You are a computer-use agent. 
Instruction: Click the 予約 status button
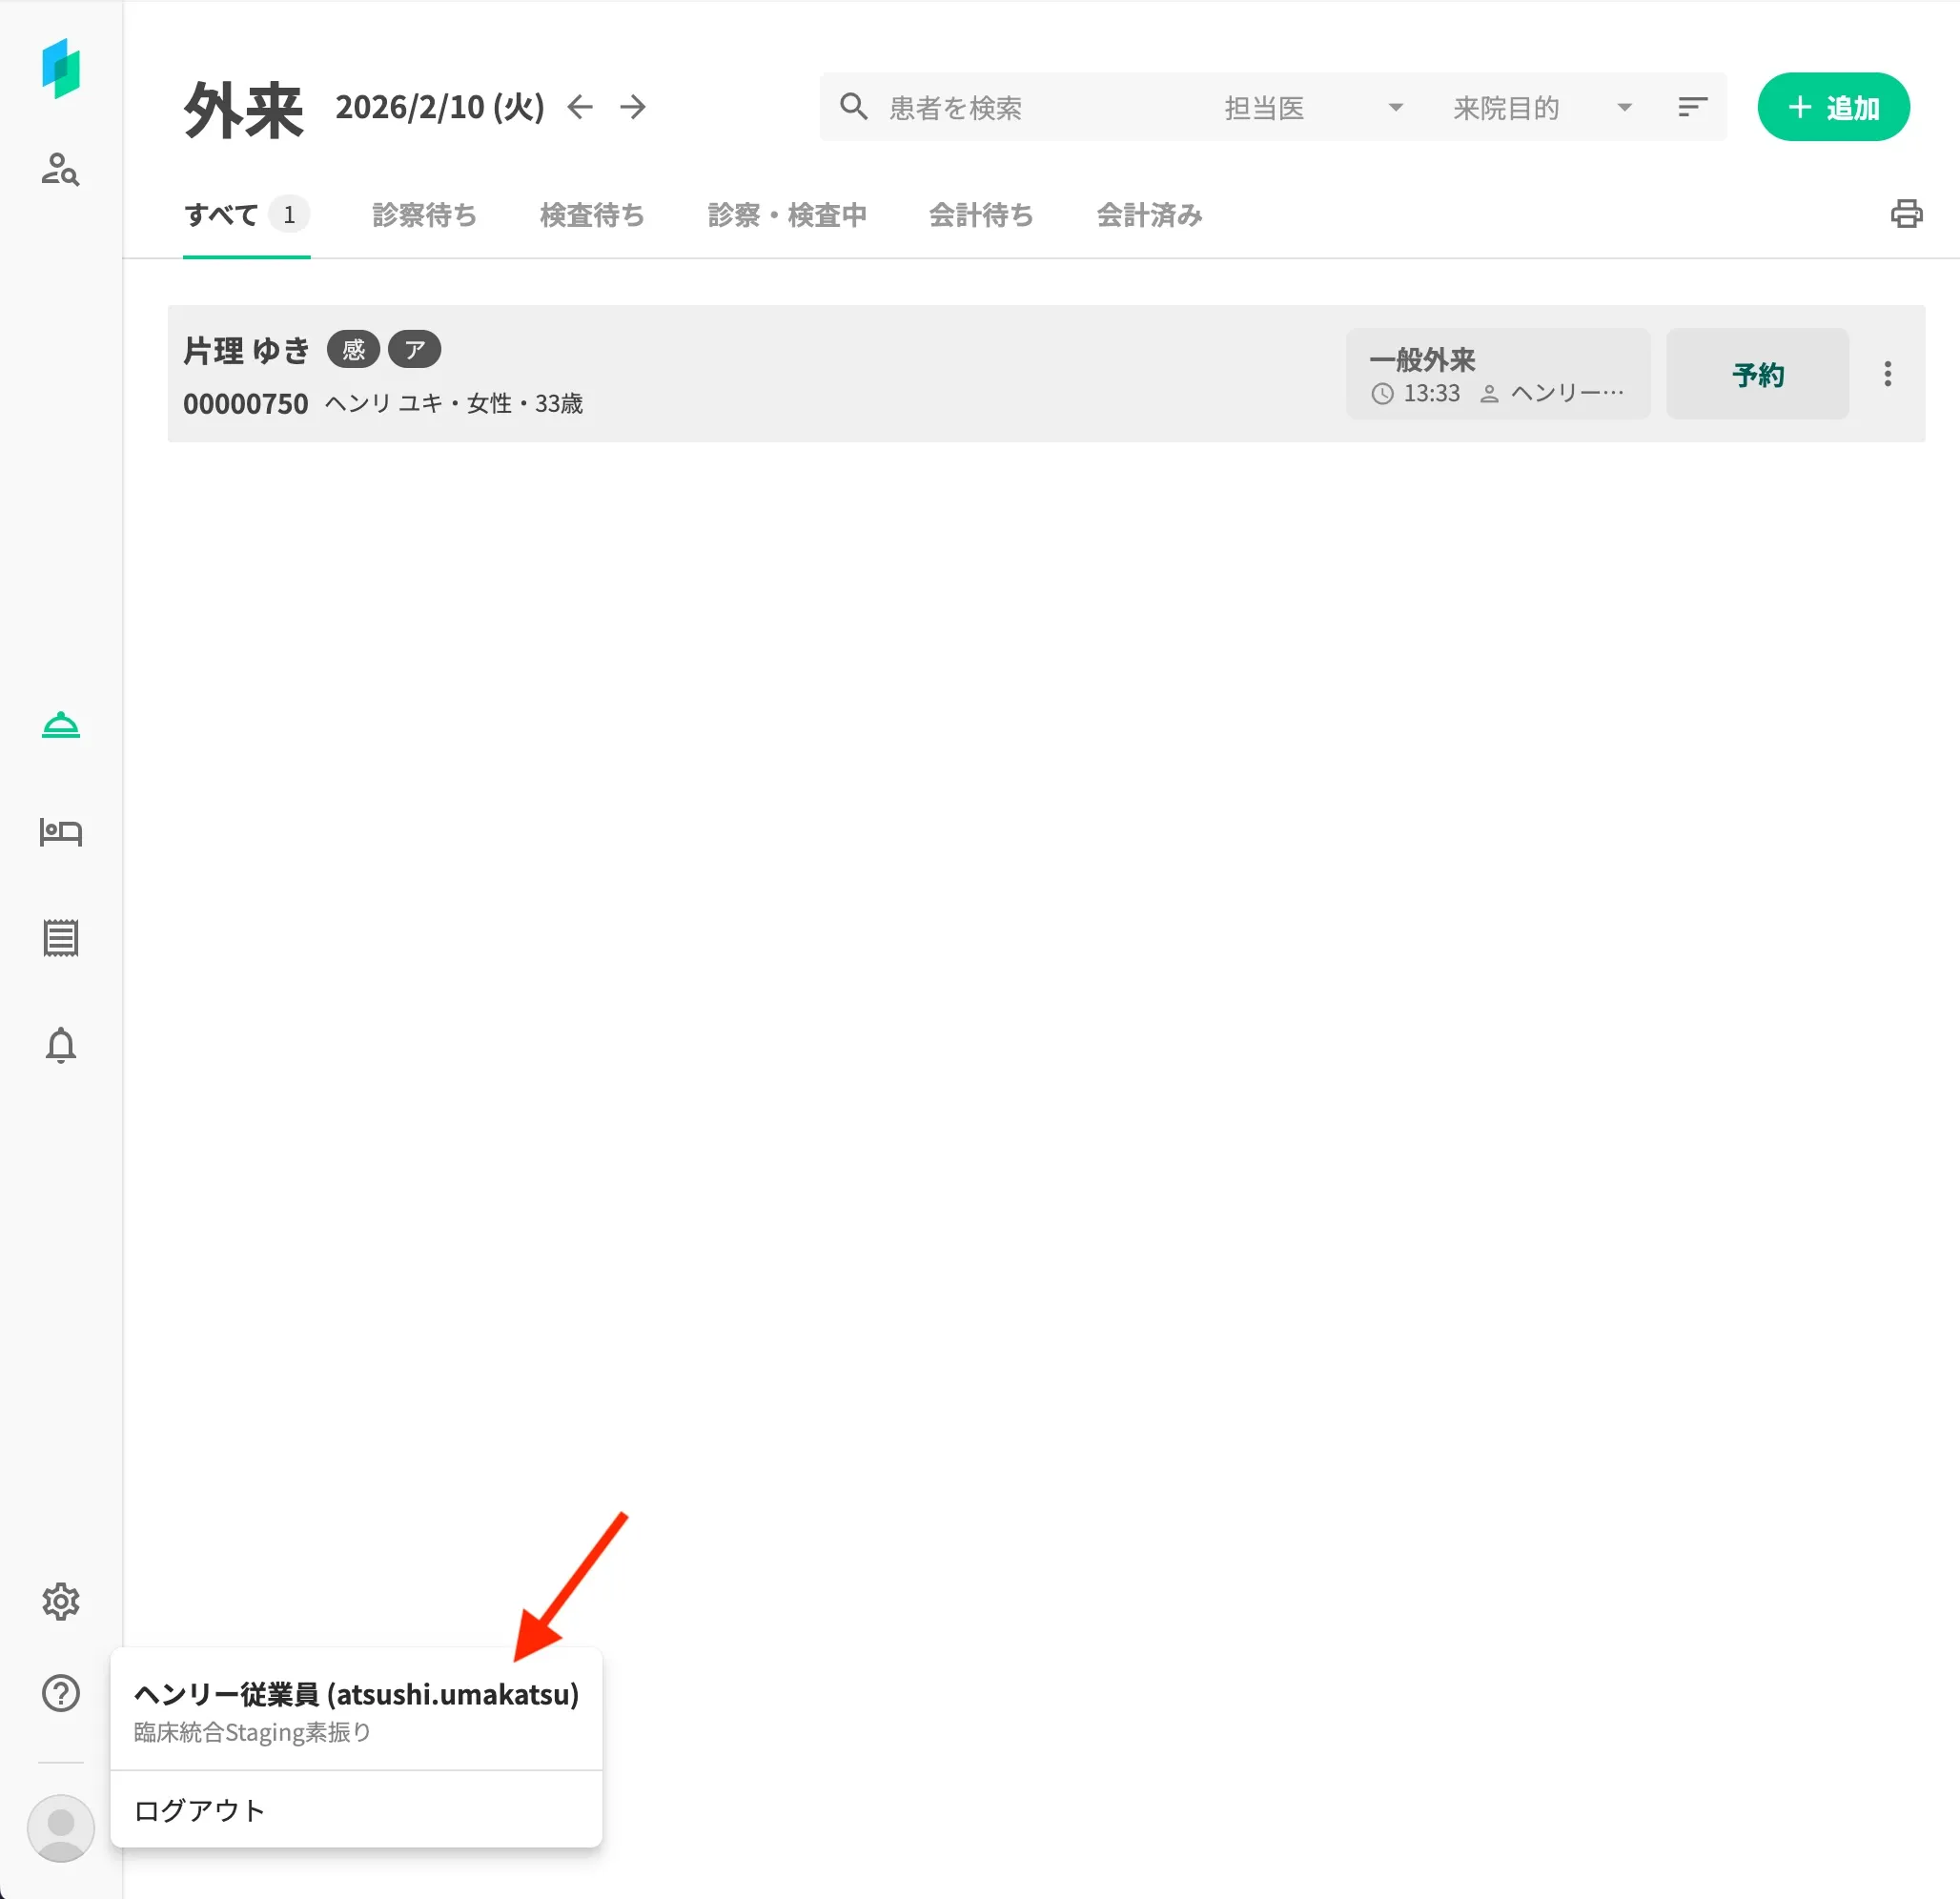(1757, 375)
